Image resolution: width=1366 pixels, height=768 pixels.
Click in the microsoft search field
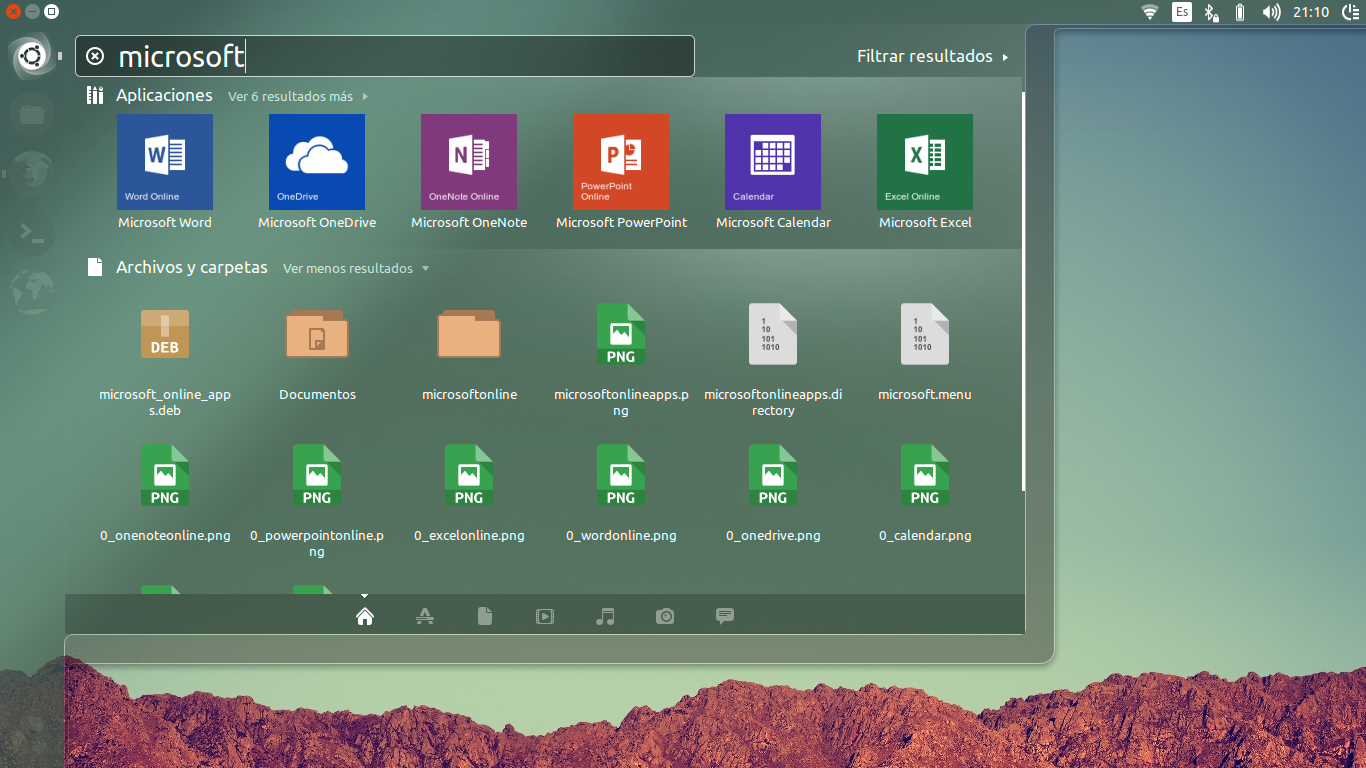point(385,56)
